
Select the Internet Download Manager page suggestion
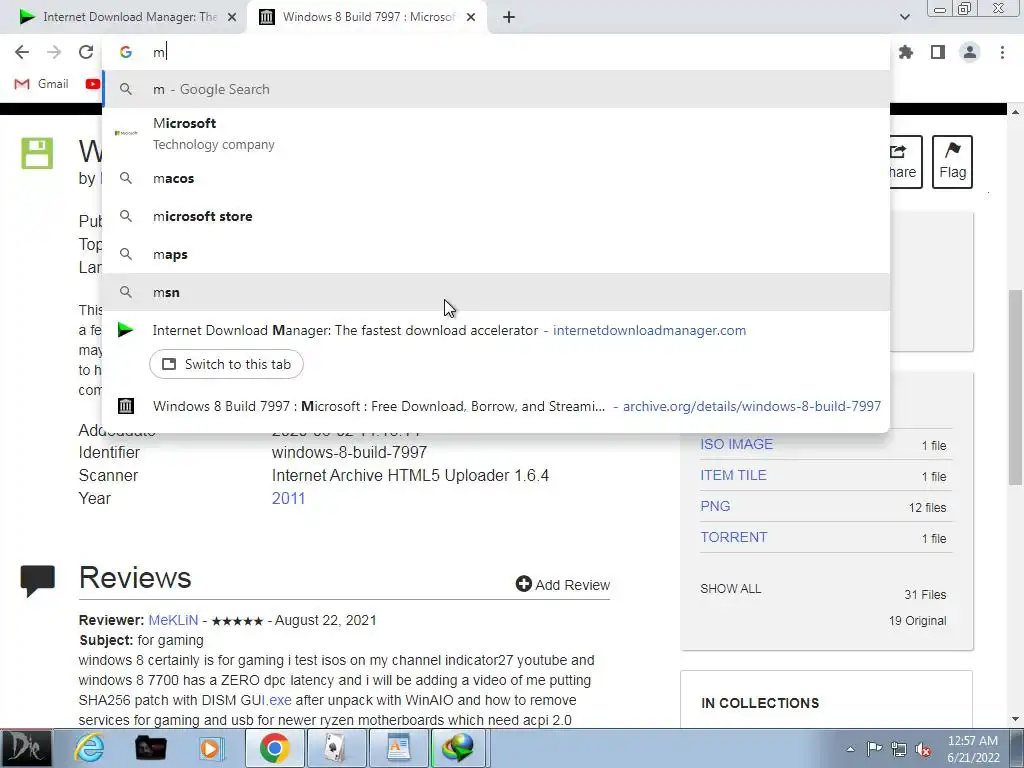click(496, 330)
